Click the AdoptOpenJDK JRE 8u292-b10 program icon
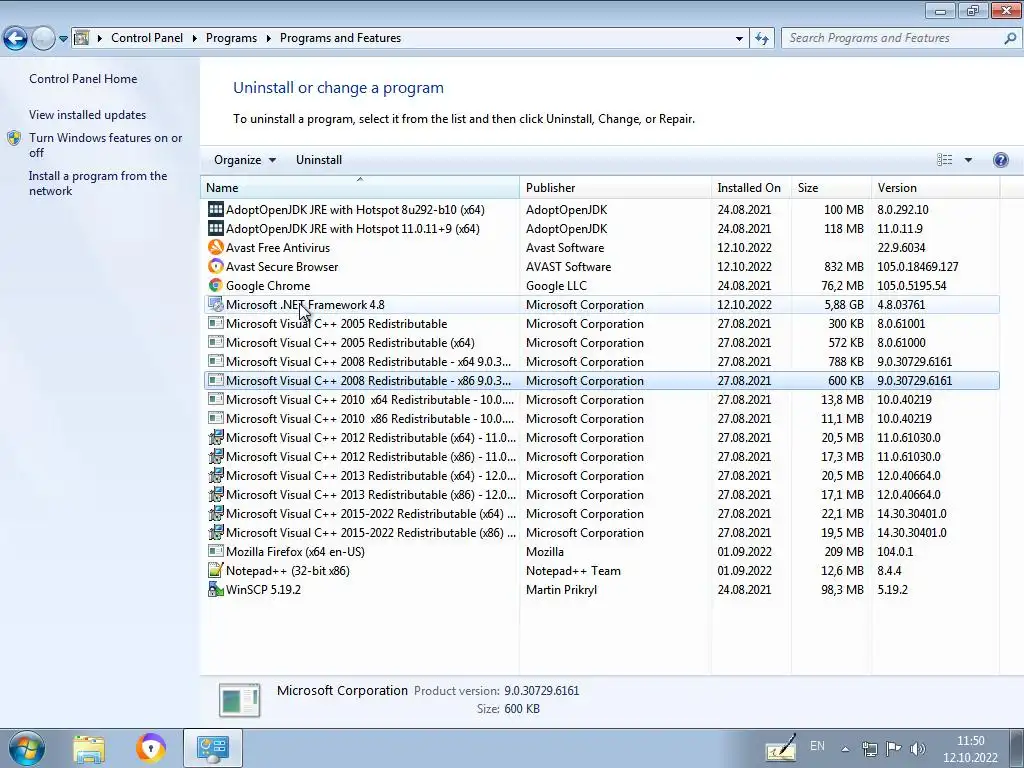The width and height of the screenshot is (1024, 768). point(216,210)
